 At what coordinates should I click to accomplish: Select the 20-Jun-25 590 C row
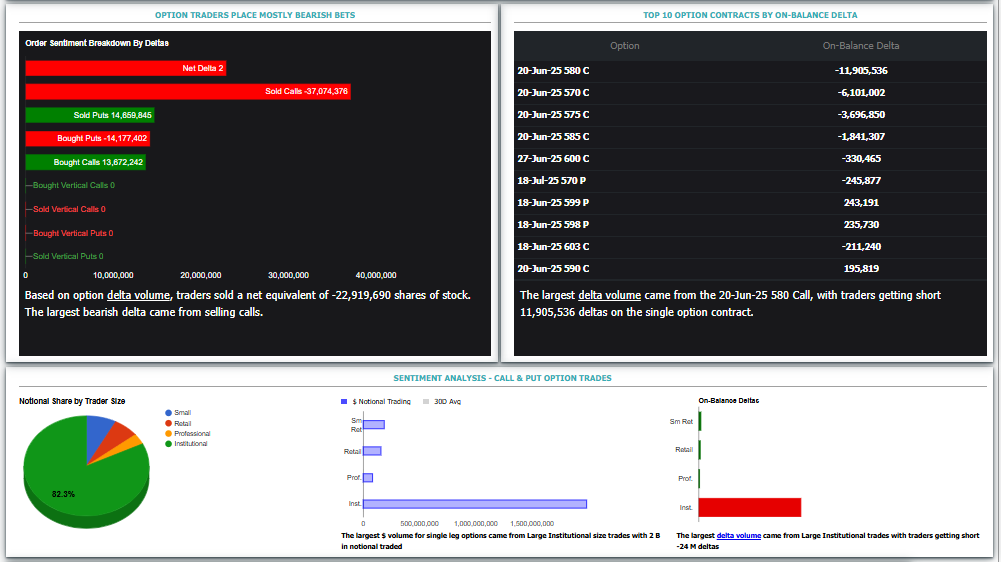point(750,269)
